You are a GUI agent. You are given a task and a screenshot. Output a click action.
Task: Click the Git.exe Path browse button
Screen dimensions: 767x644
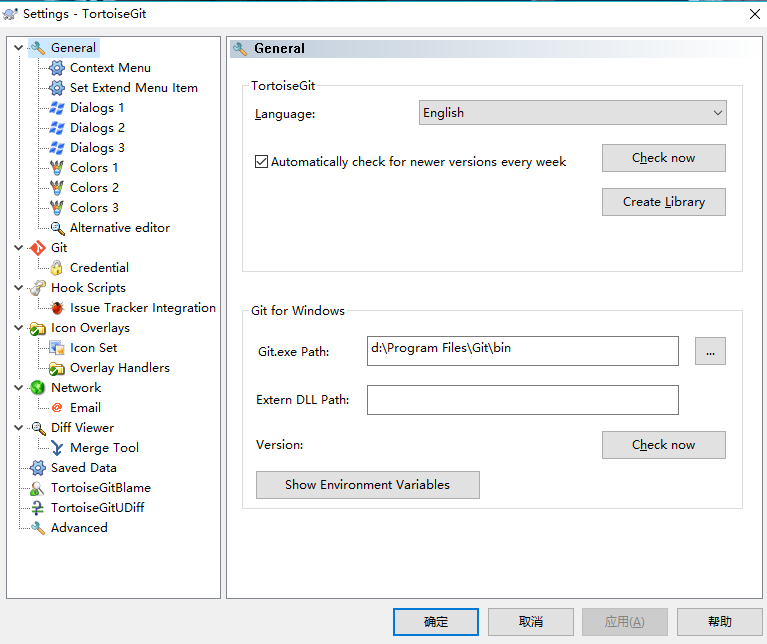click(710, 351)
